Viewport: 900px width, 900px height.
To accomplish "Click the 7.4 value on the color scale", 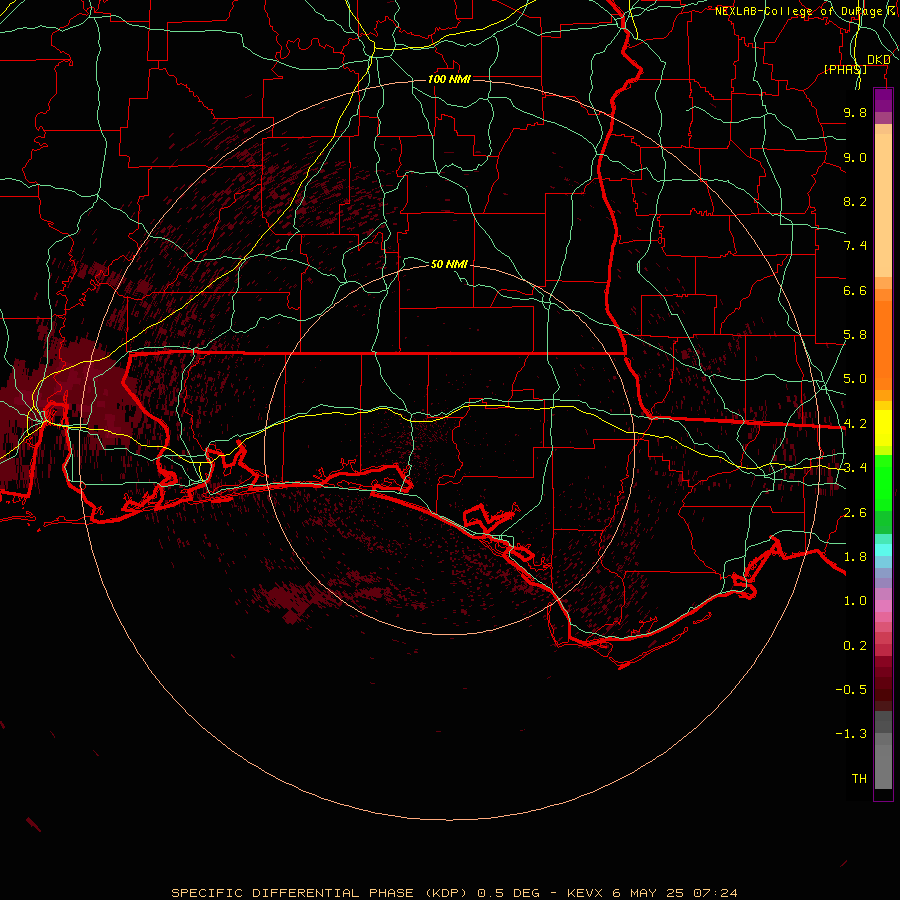I will (855, 246).
